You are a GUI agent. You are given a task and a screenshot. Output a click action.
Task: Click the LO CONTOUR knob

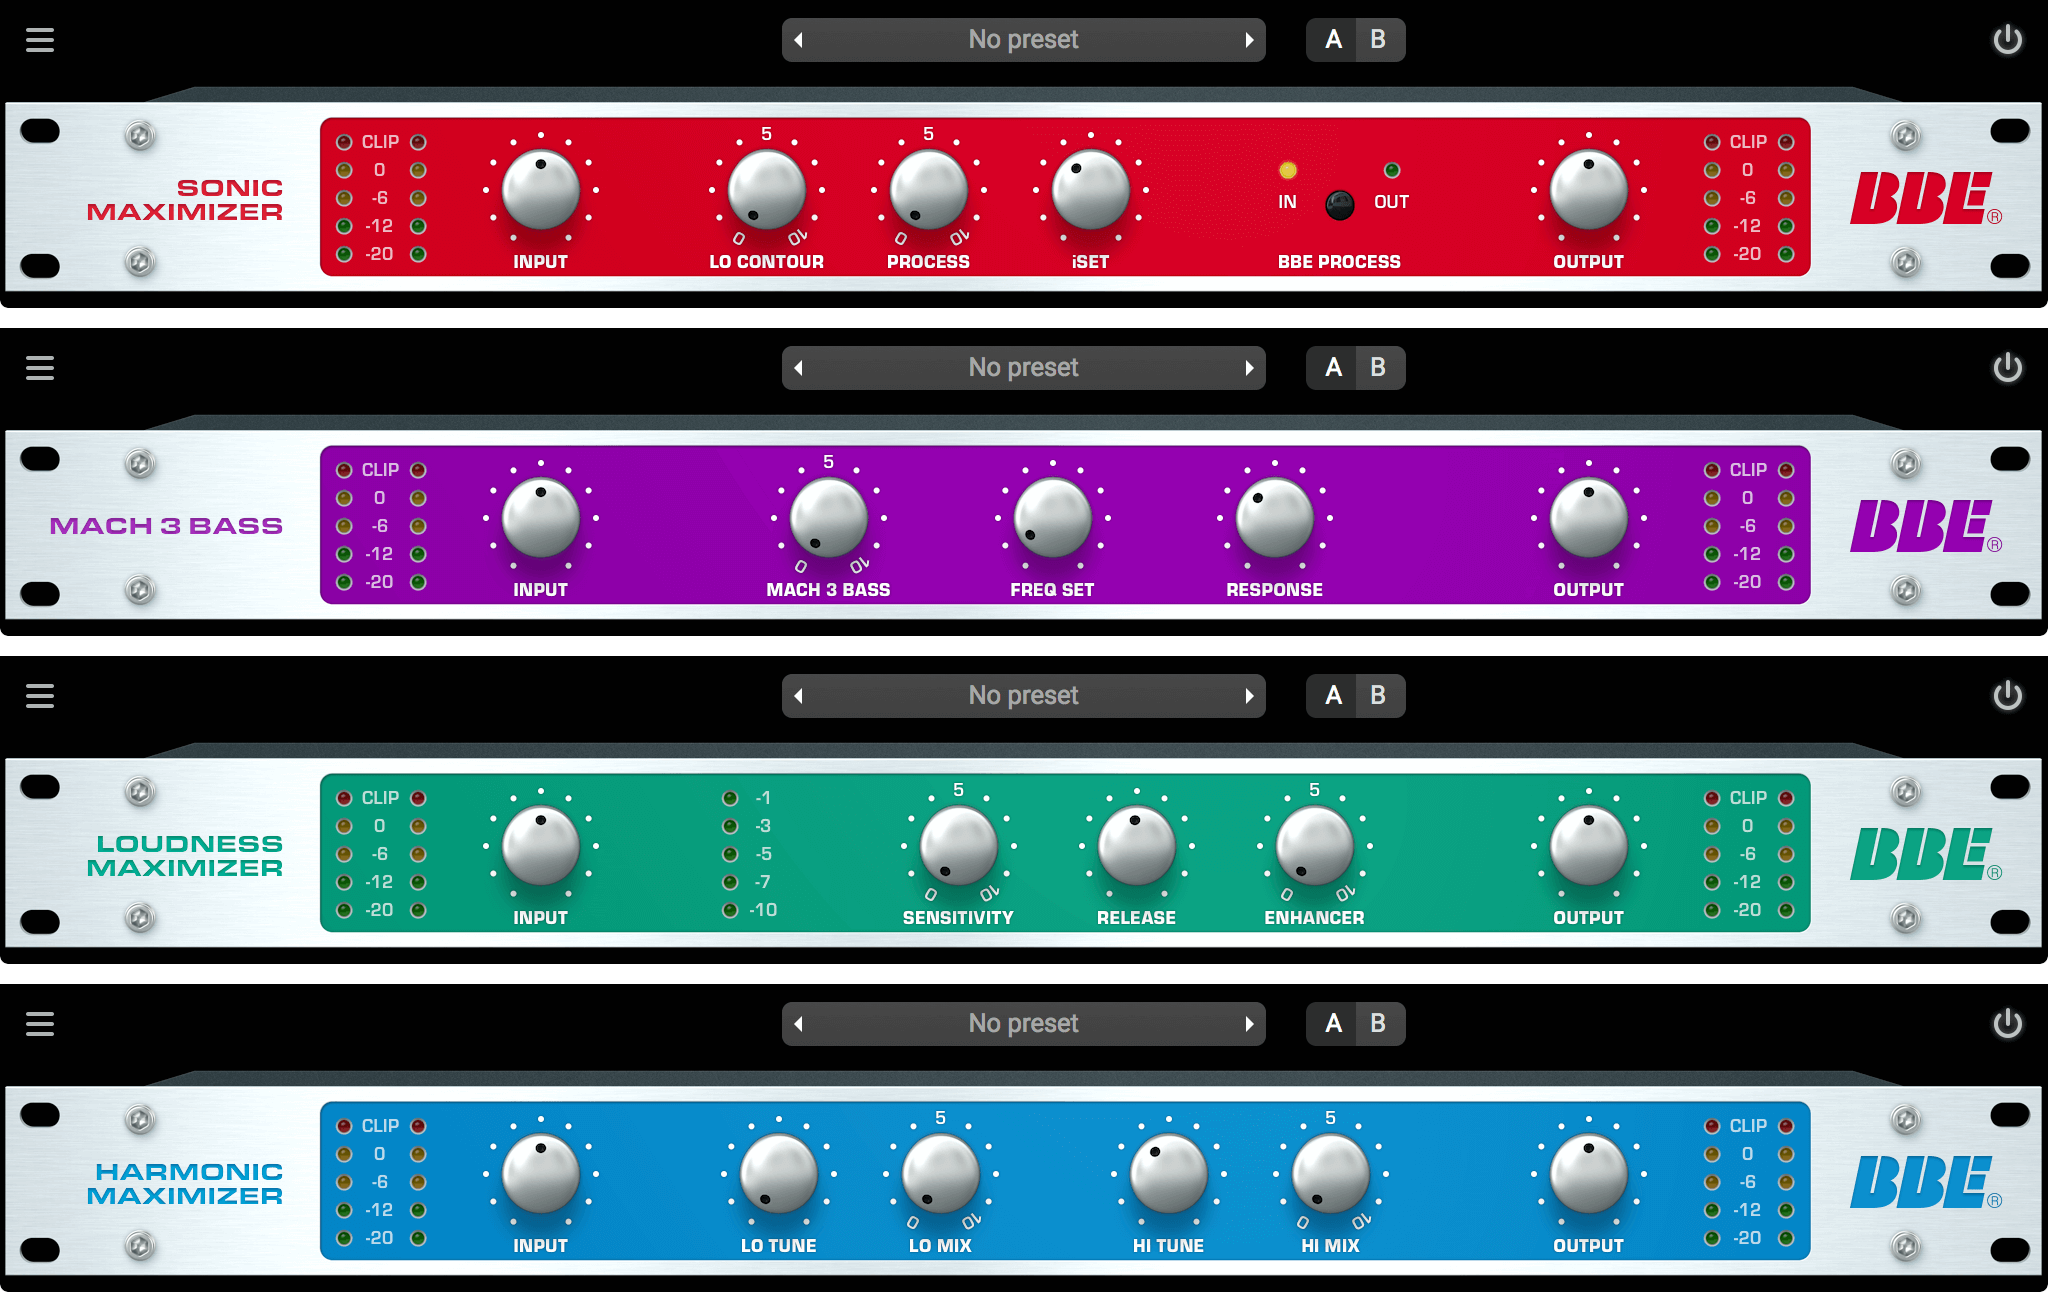[x=767, y=190]
